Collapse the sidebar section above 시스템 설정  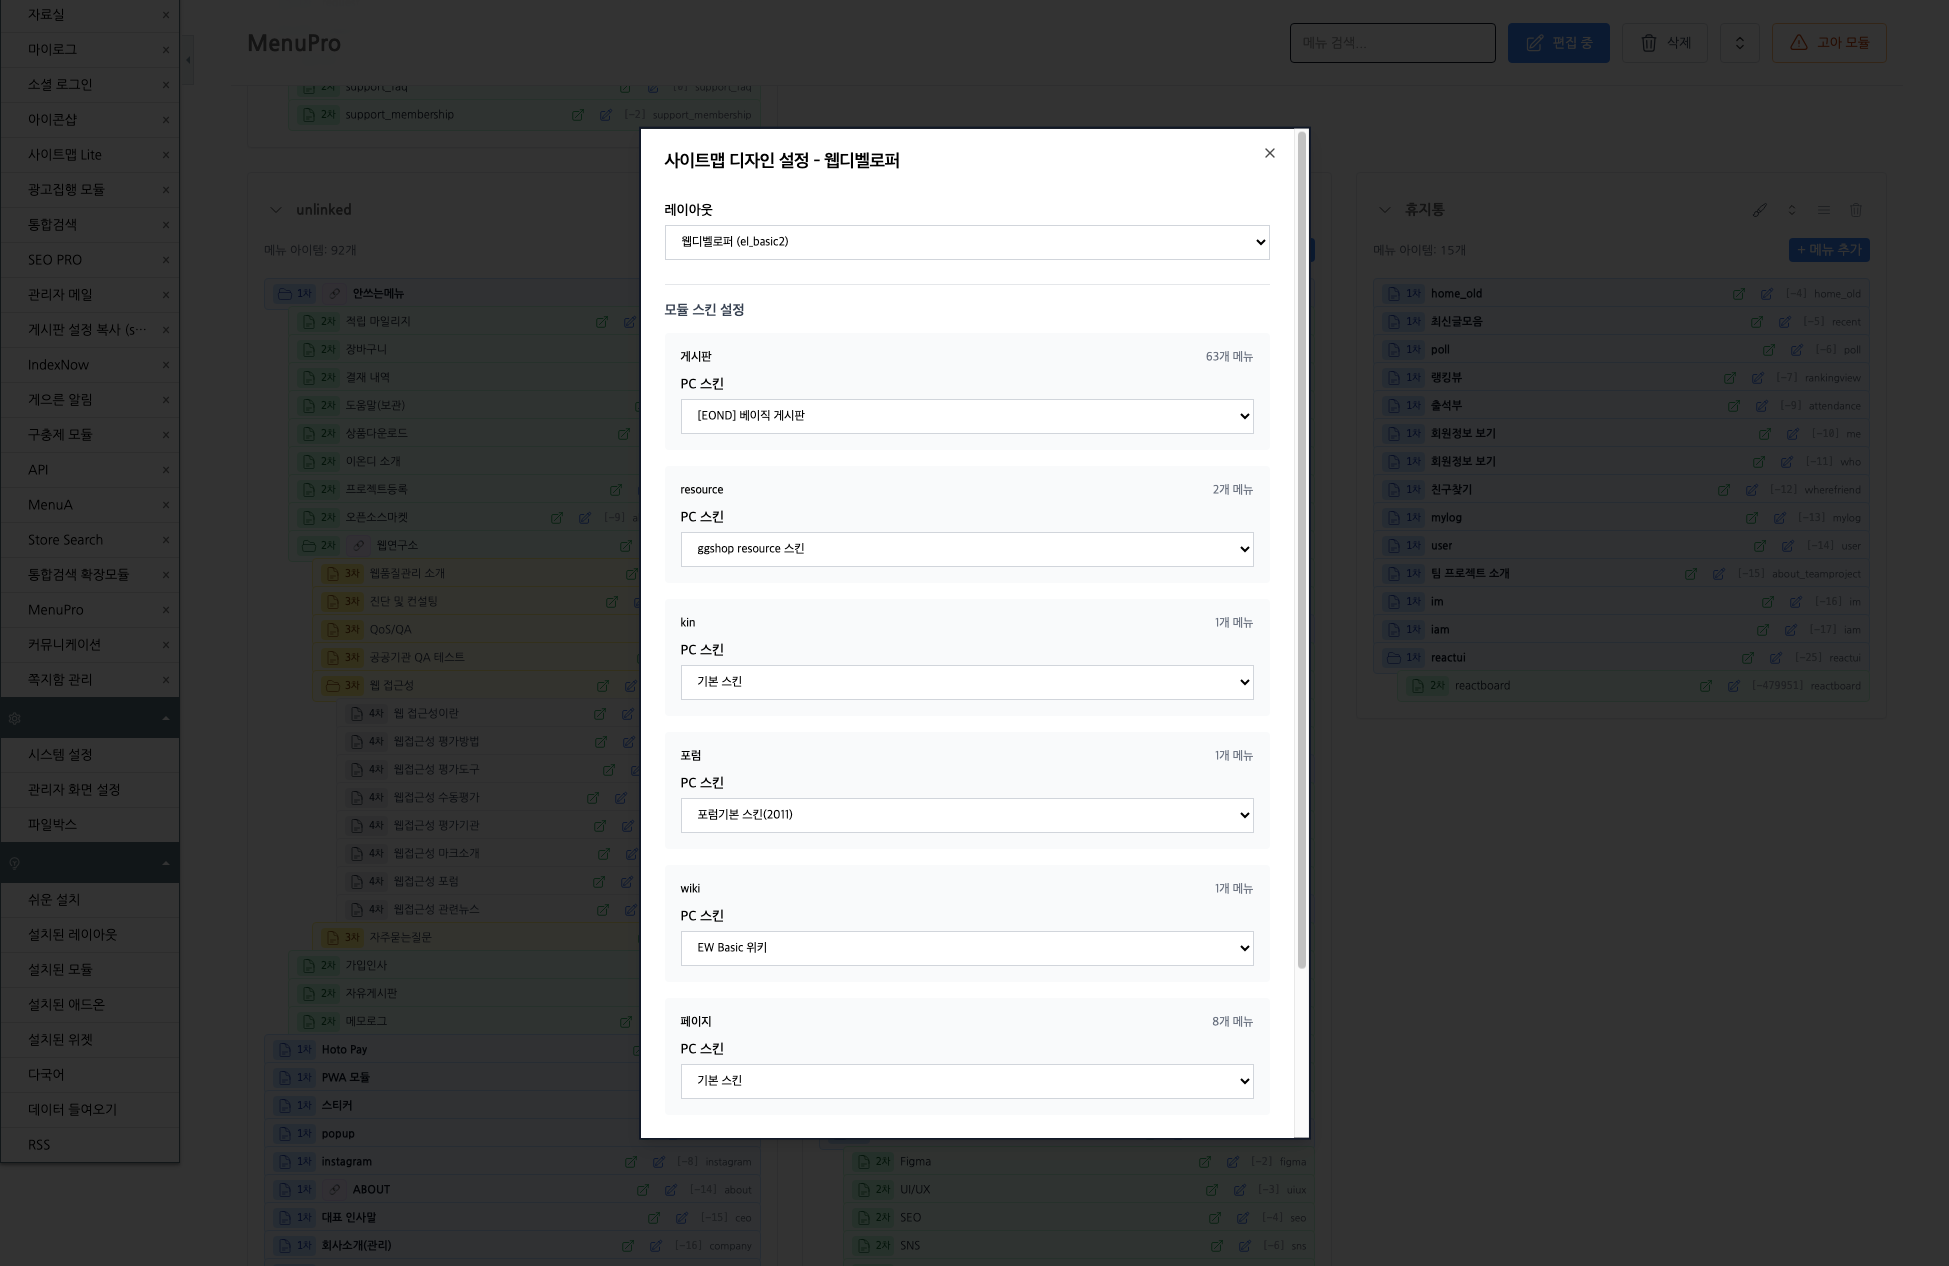click(166, 719)
